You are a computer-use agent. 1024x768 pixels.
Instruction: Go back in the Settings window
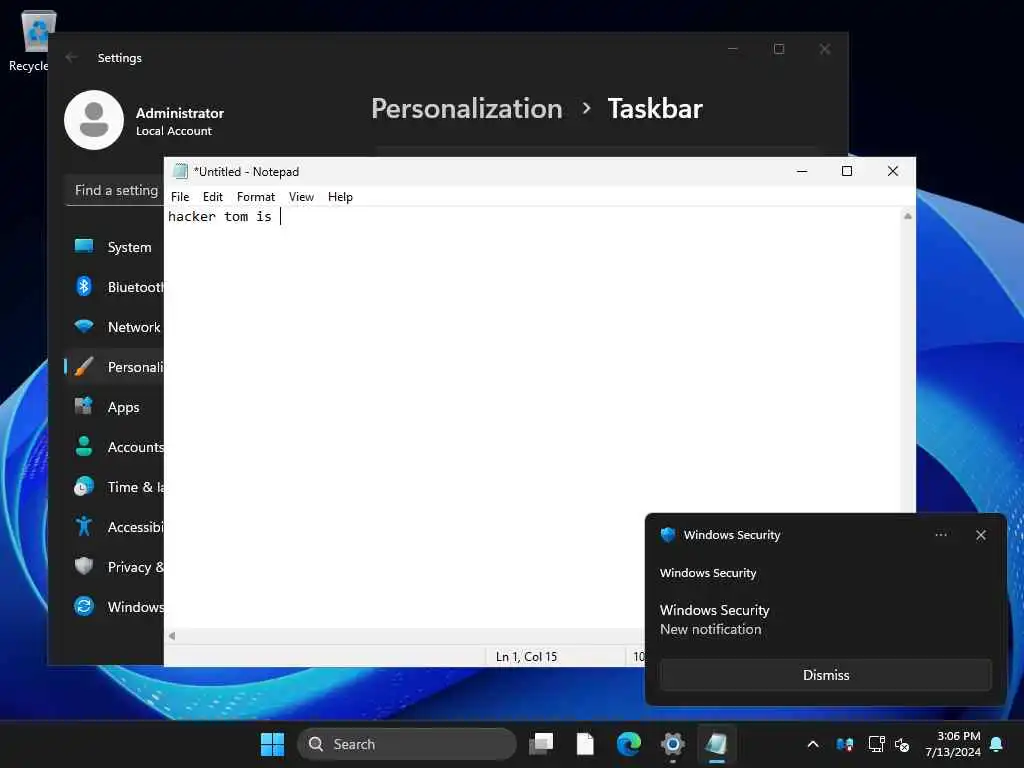[x=72, y=57]
